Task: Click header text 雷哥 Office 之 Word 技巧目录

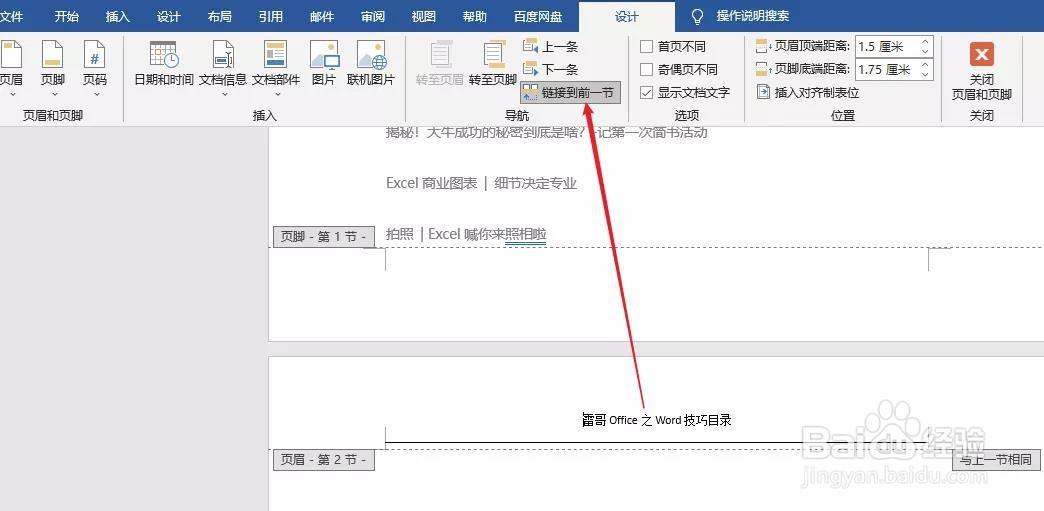Action: (x=657, y=420)
